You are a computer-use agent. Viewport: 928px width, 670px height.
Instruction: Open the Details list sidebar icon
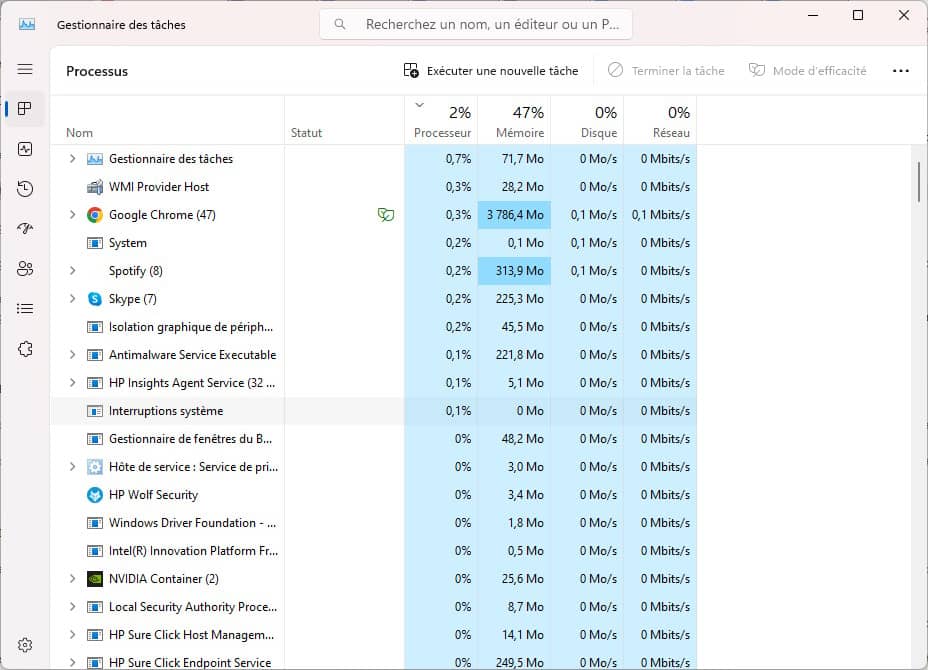pyautogui.click(x=25, y=308)
